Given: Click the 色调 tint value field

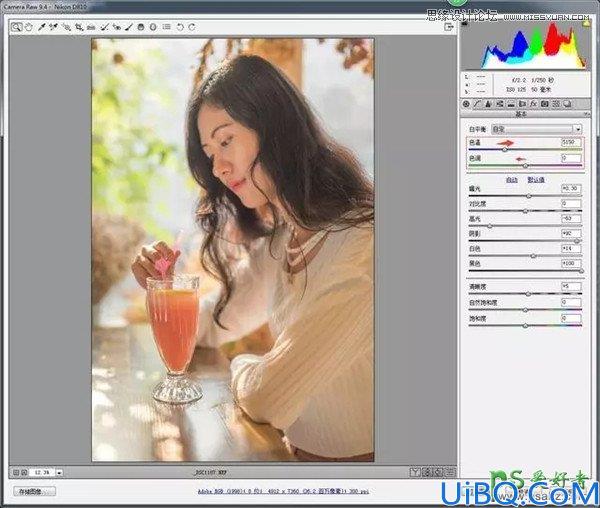Looking at the screenshot, I should 571,158.
